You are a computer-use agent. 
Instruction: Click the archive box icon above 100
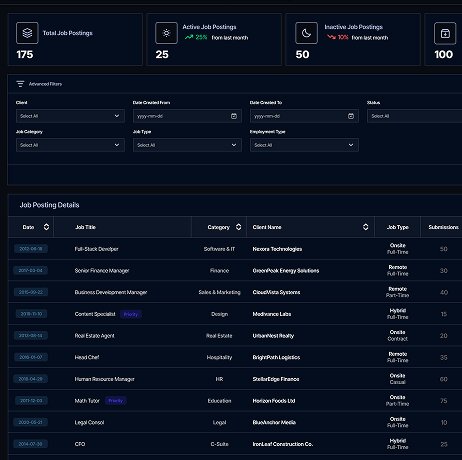coord(445,33)
